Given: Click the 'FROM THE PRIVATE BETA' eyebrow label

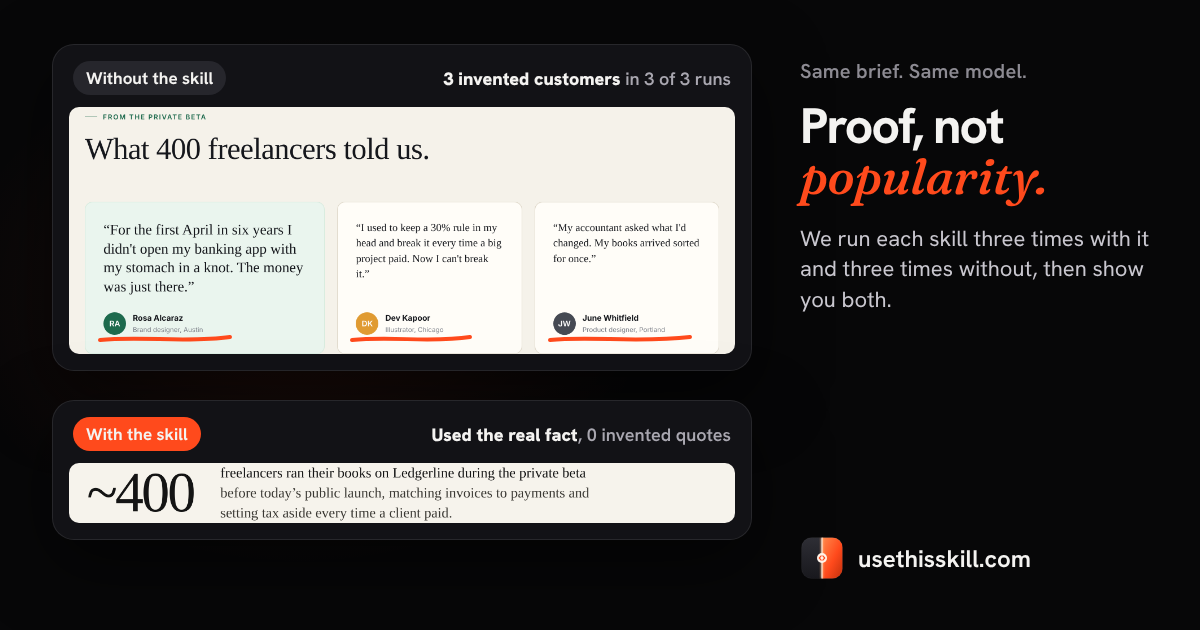Looking at the screenshot, I should pyautogui.click(x=154, y=117).
